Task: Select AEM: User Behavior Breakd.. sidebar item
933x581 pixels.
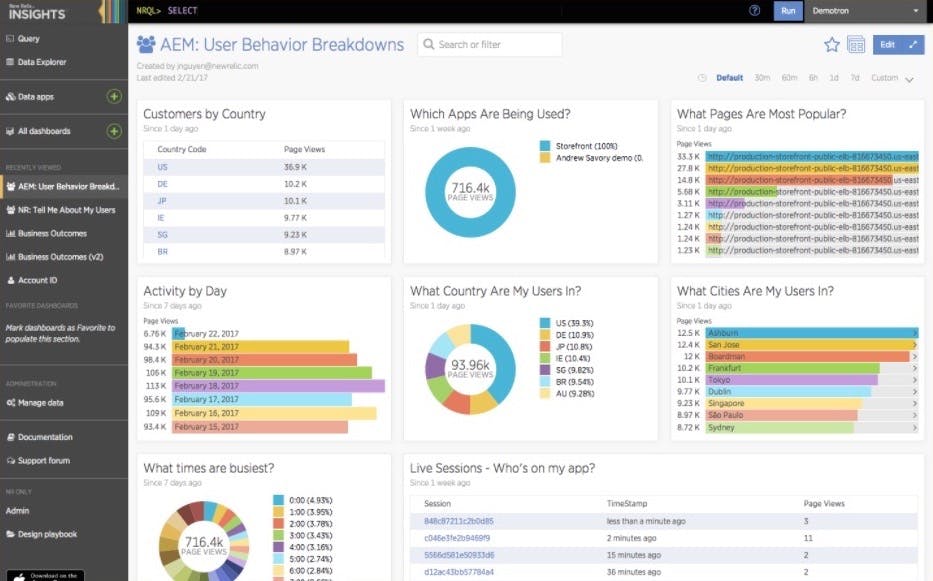Action: coord(64,186)
